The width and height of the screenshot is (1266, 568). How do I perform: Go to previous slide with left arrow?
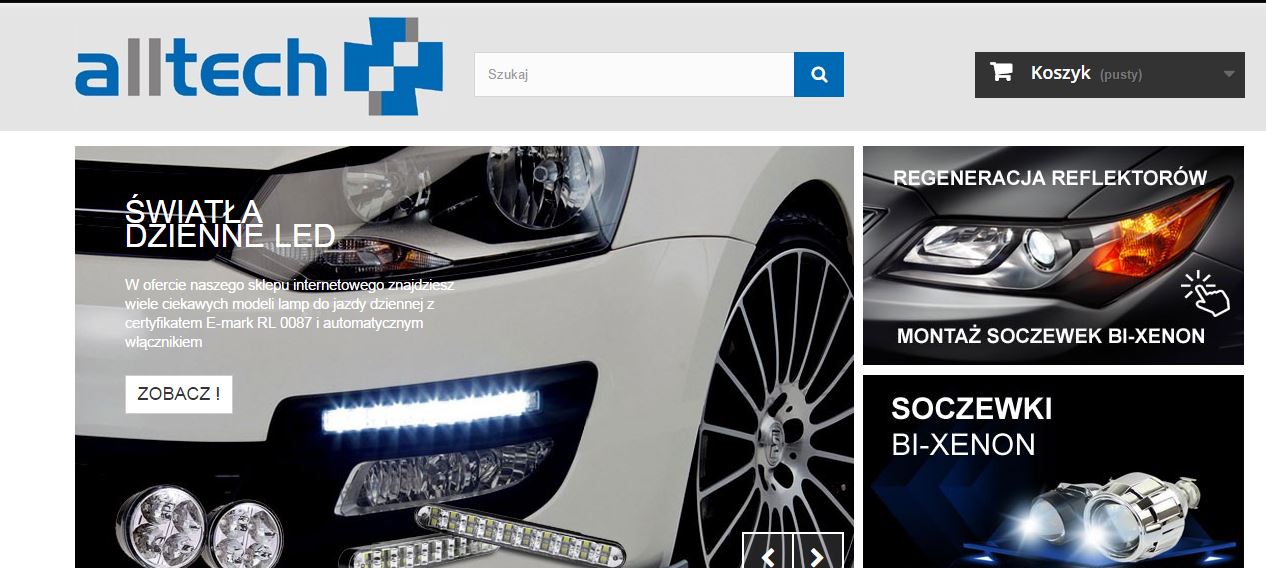coord(767,556)
